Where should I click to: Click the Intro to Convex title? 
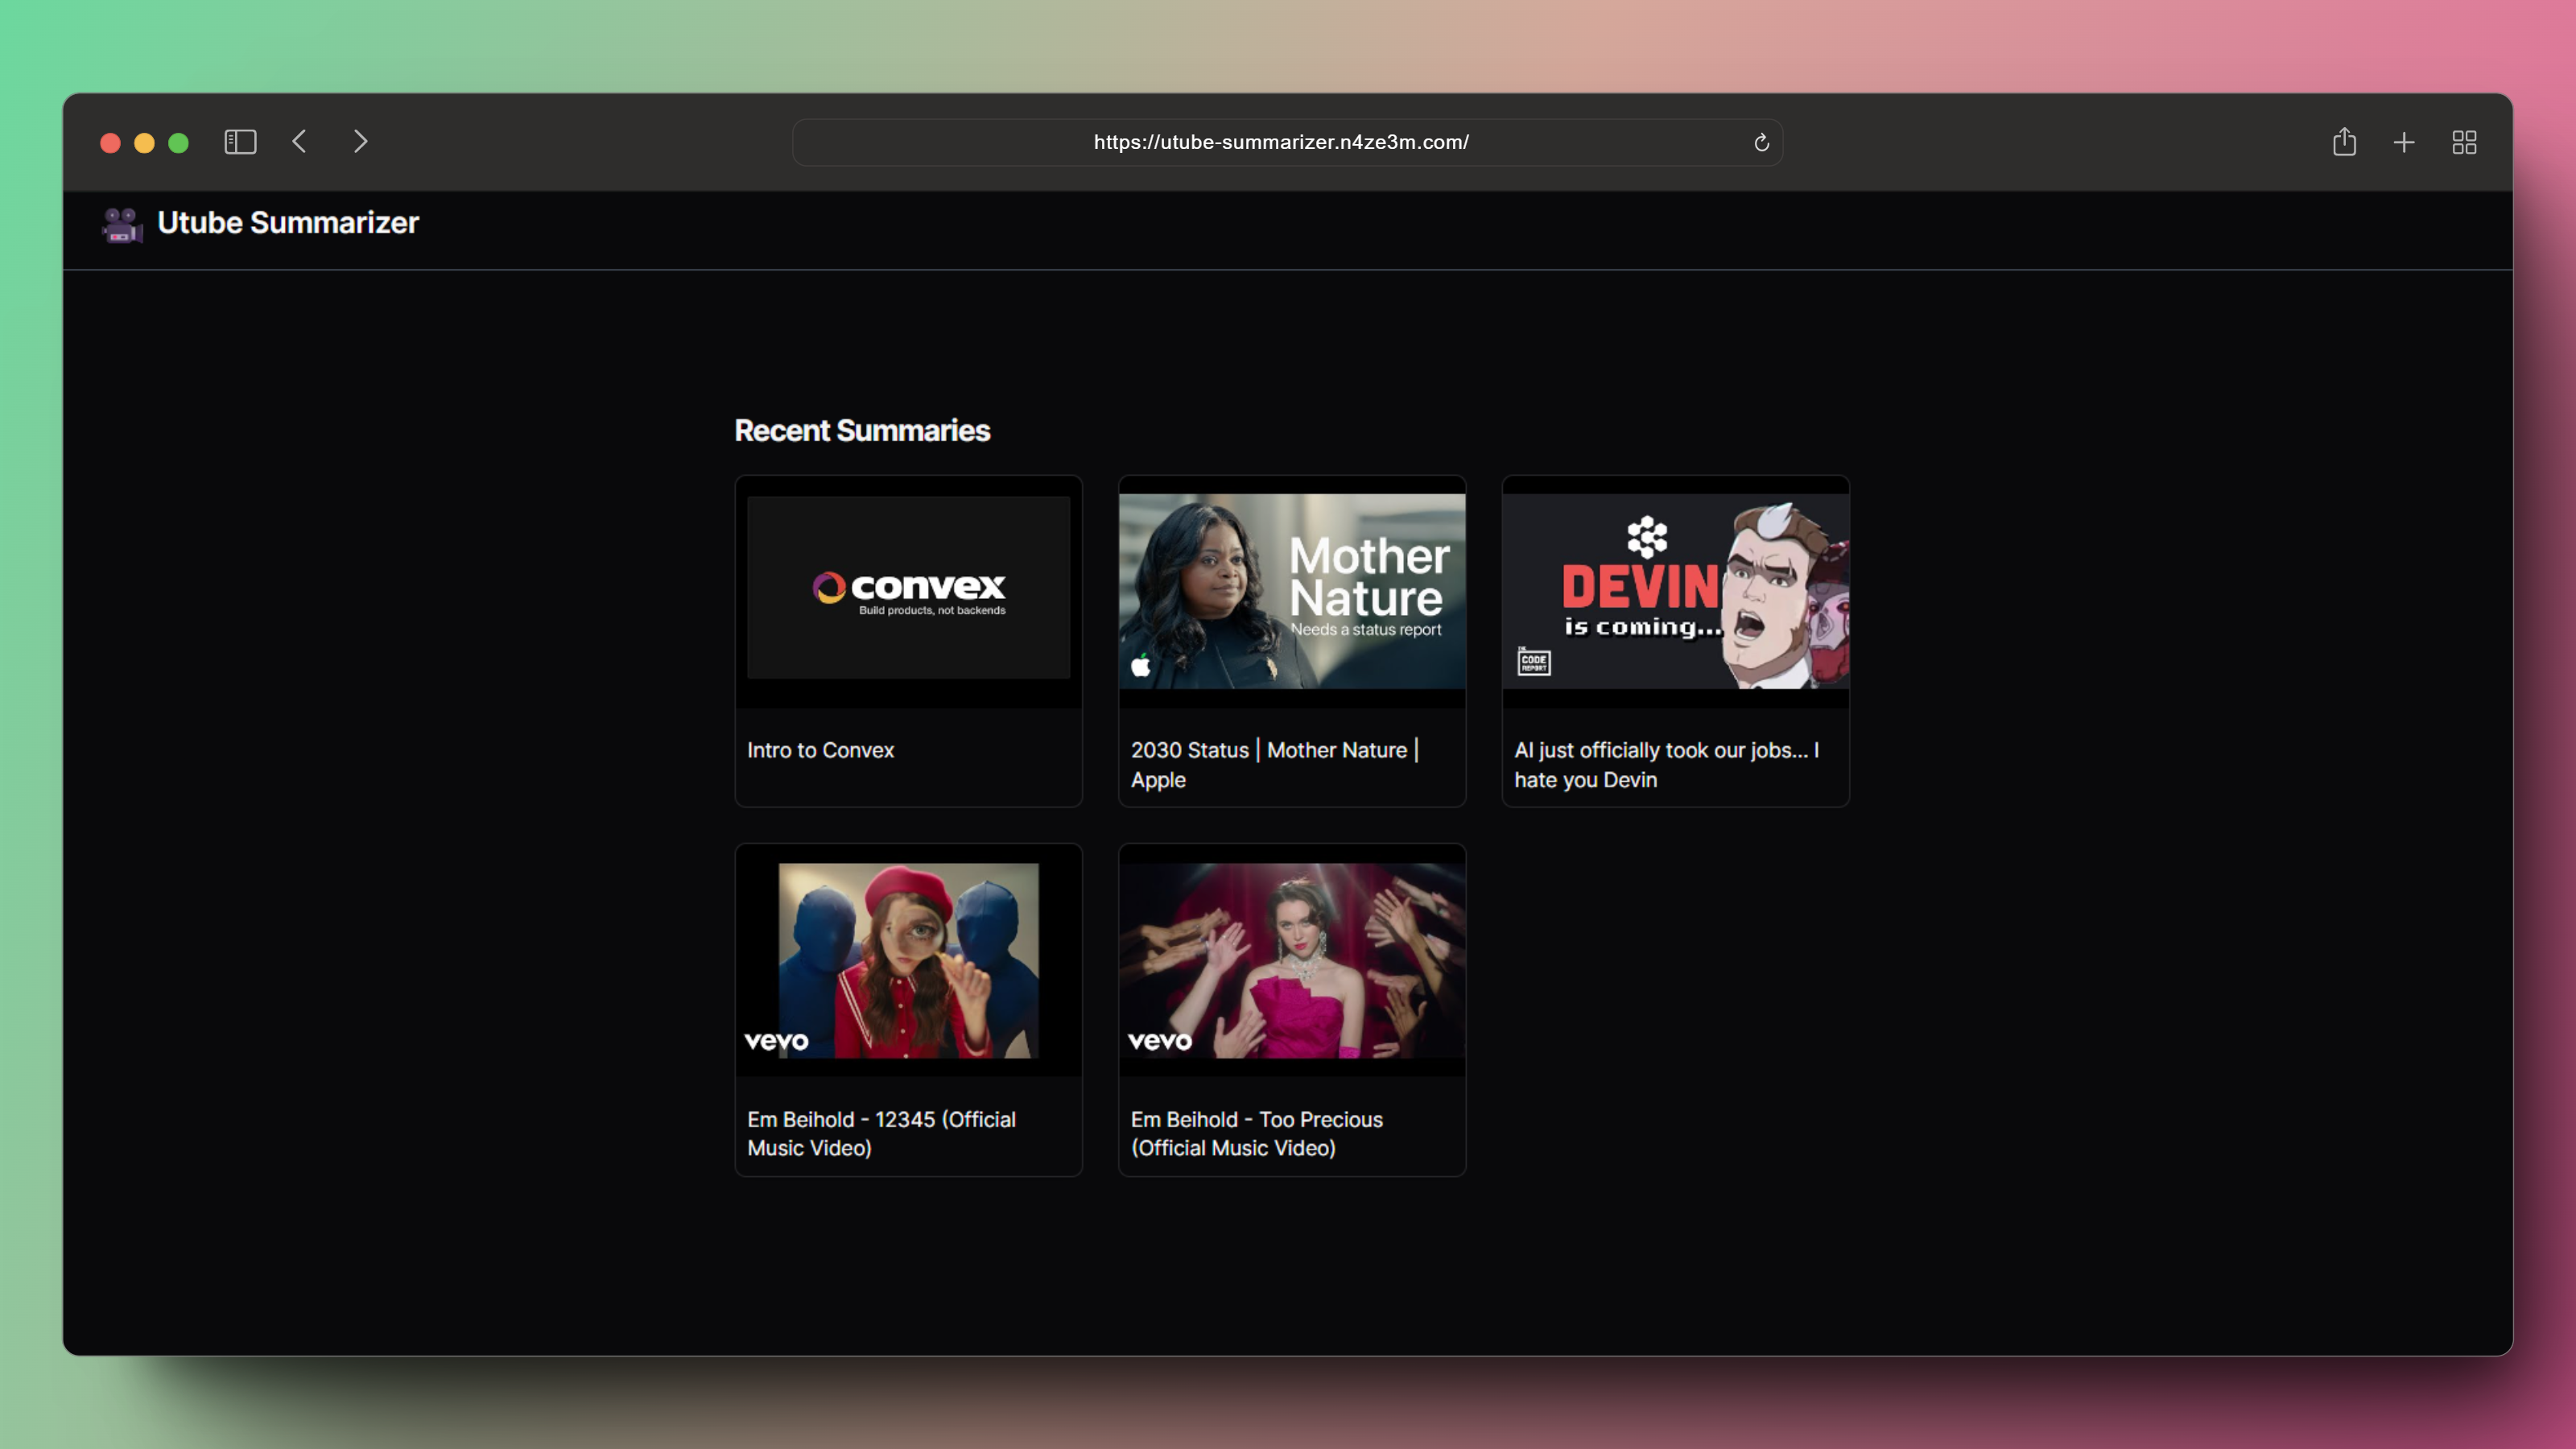pyautogui.click(x=820, y=750)
